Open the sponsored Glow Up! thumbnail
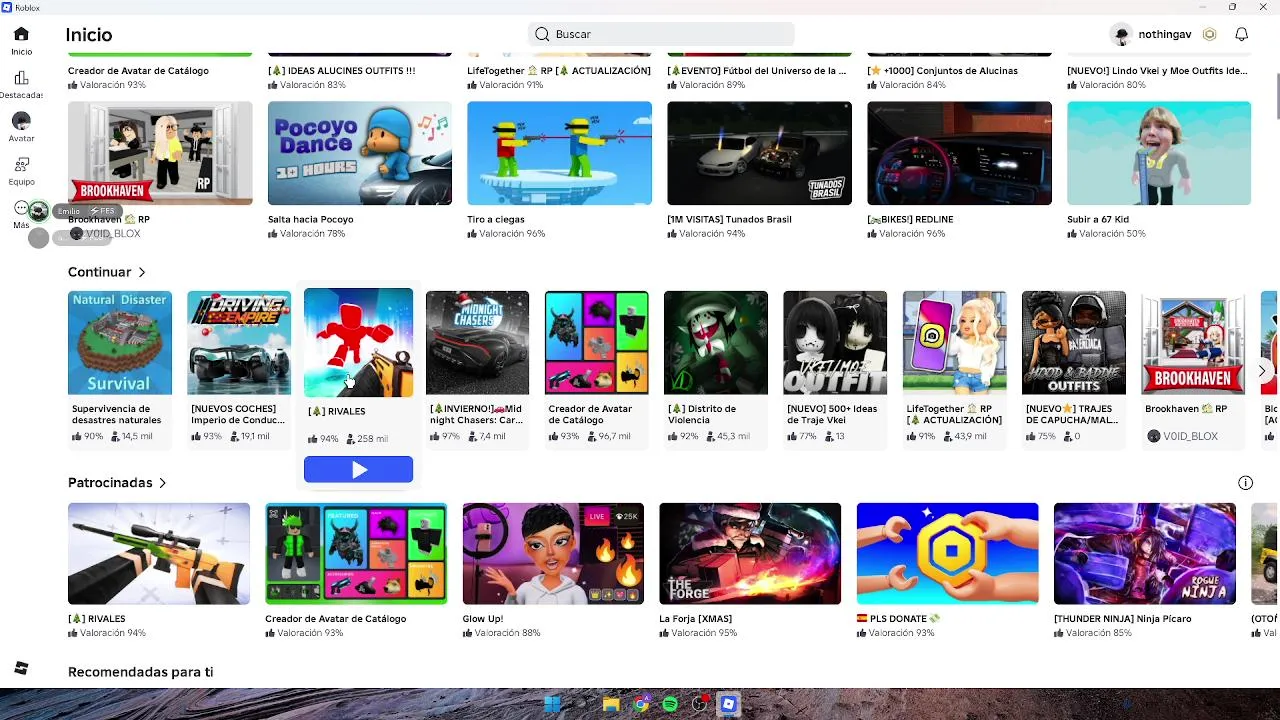 point(553,554)
